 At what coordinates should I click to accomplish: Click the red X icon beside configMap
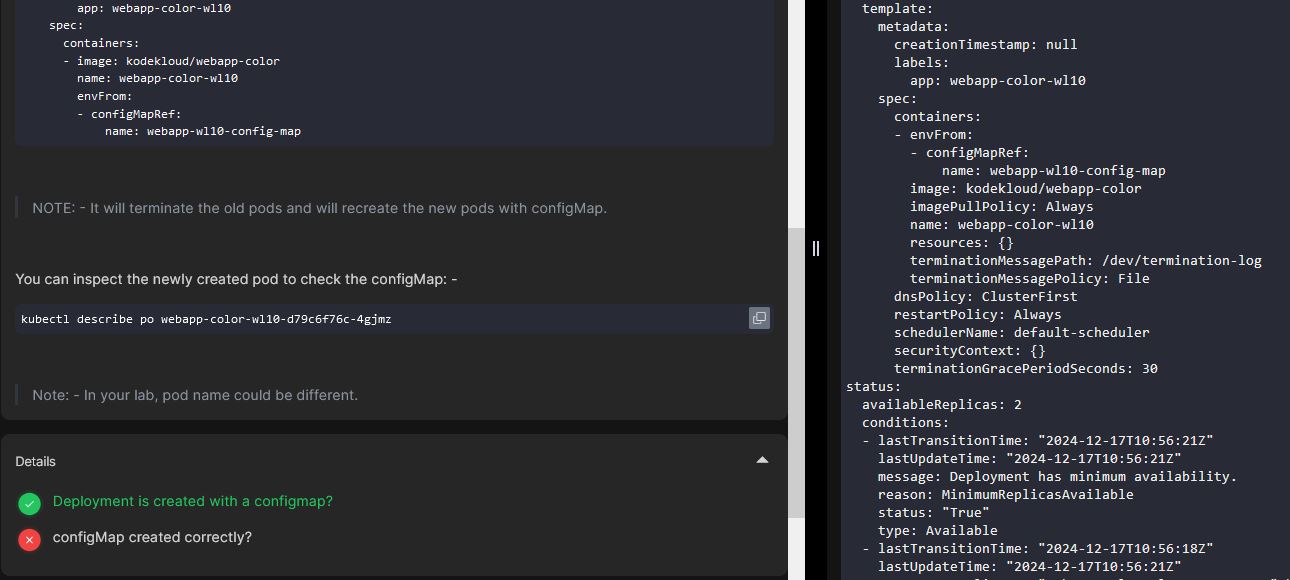(x=29, y=539)
